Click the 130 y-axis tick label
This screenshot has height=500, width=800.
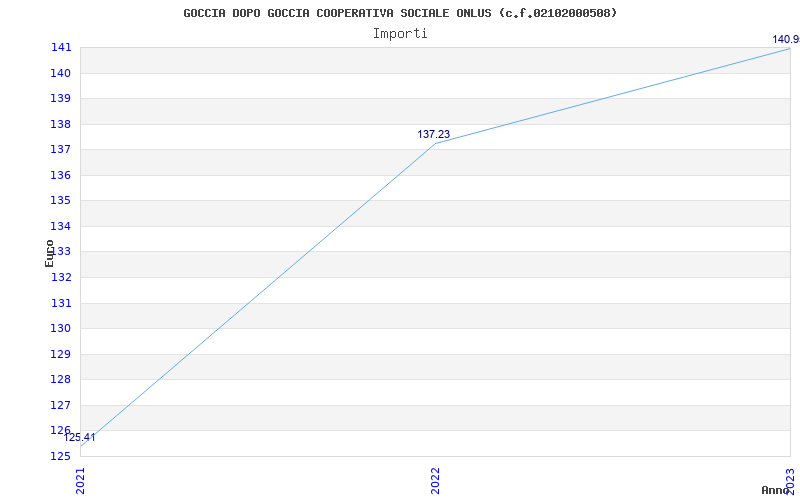click(60, 329)
